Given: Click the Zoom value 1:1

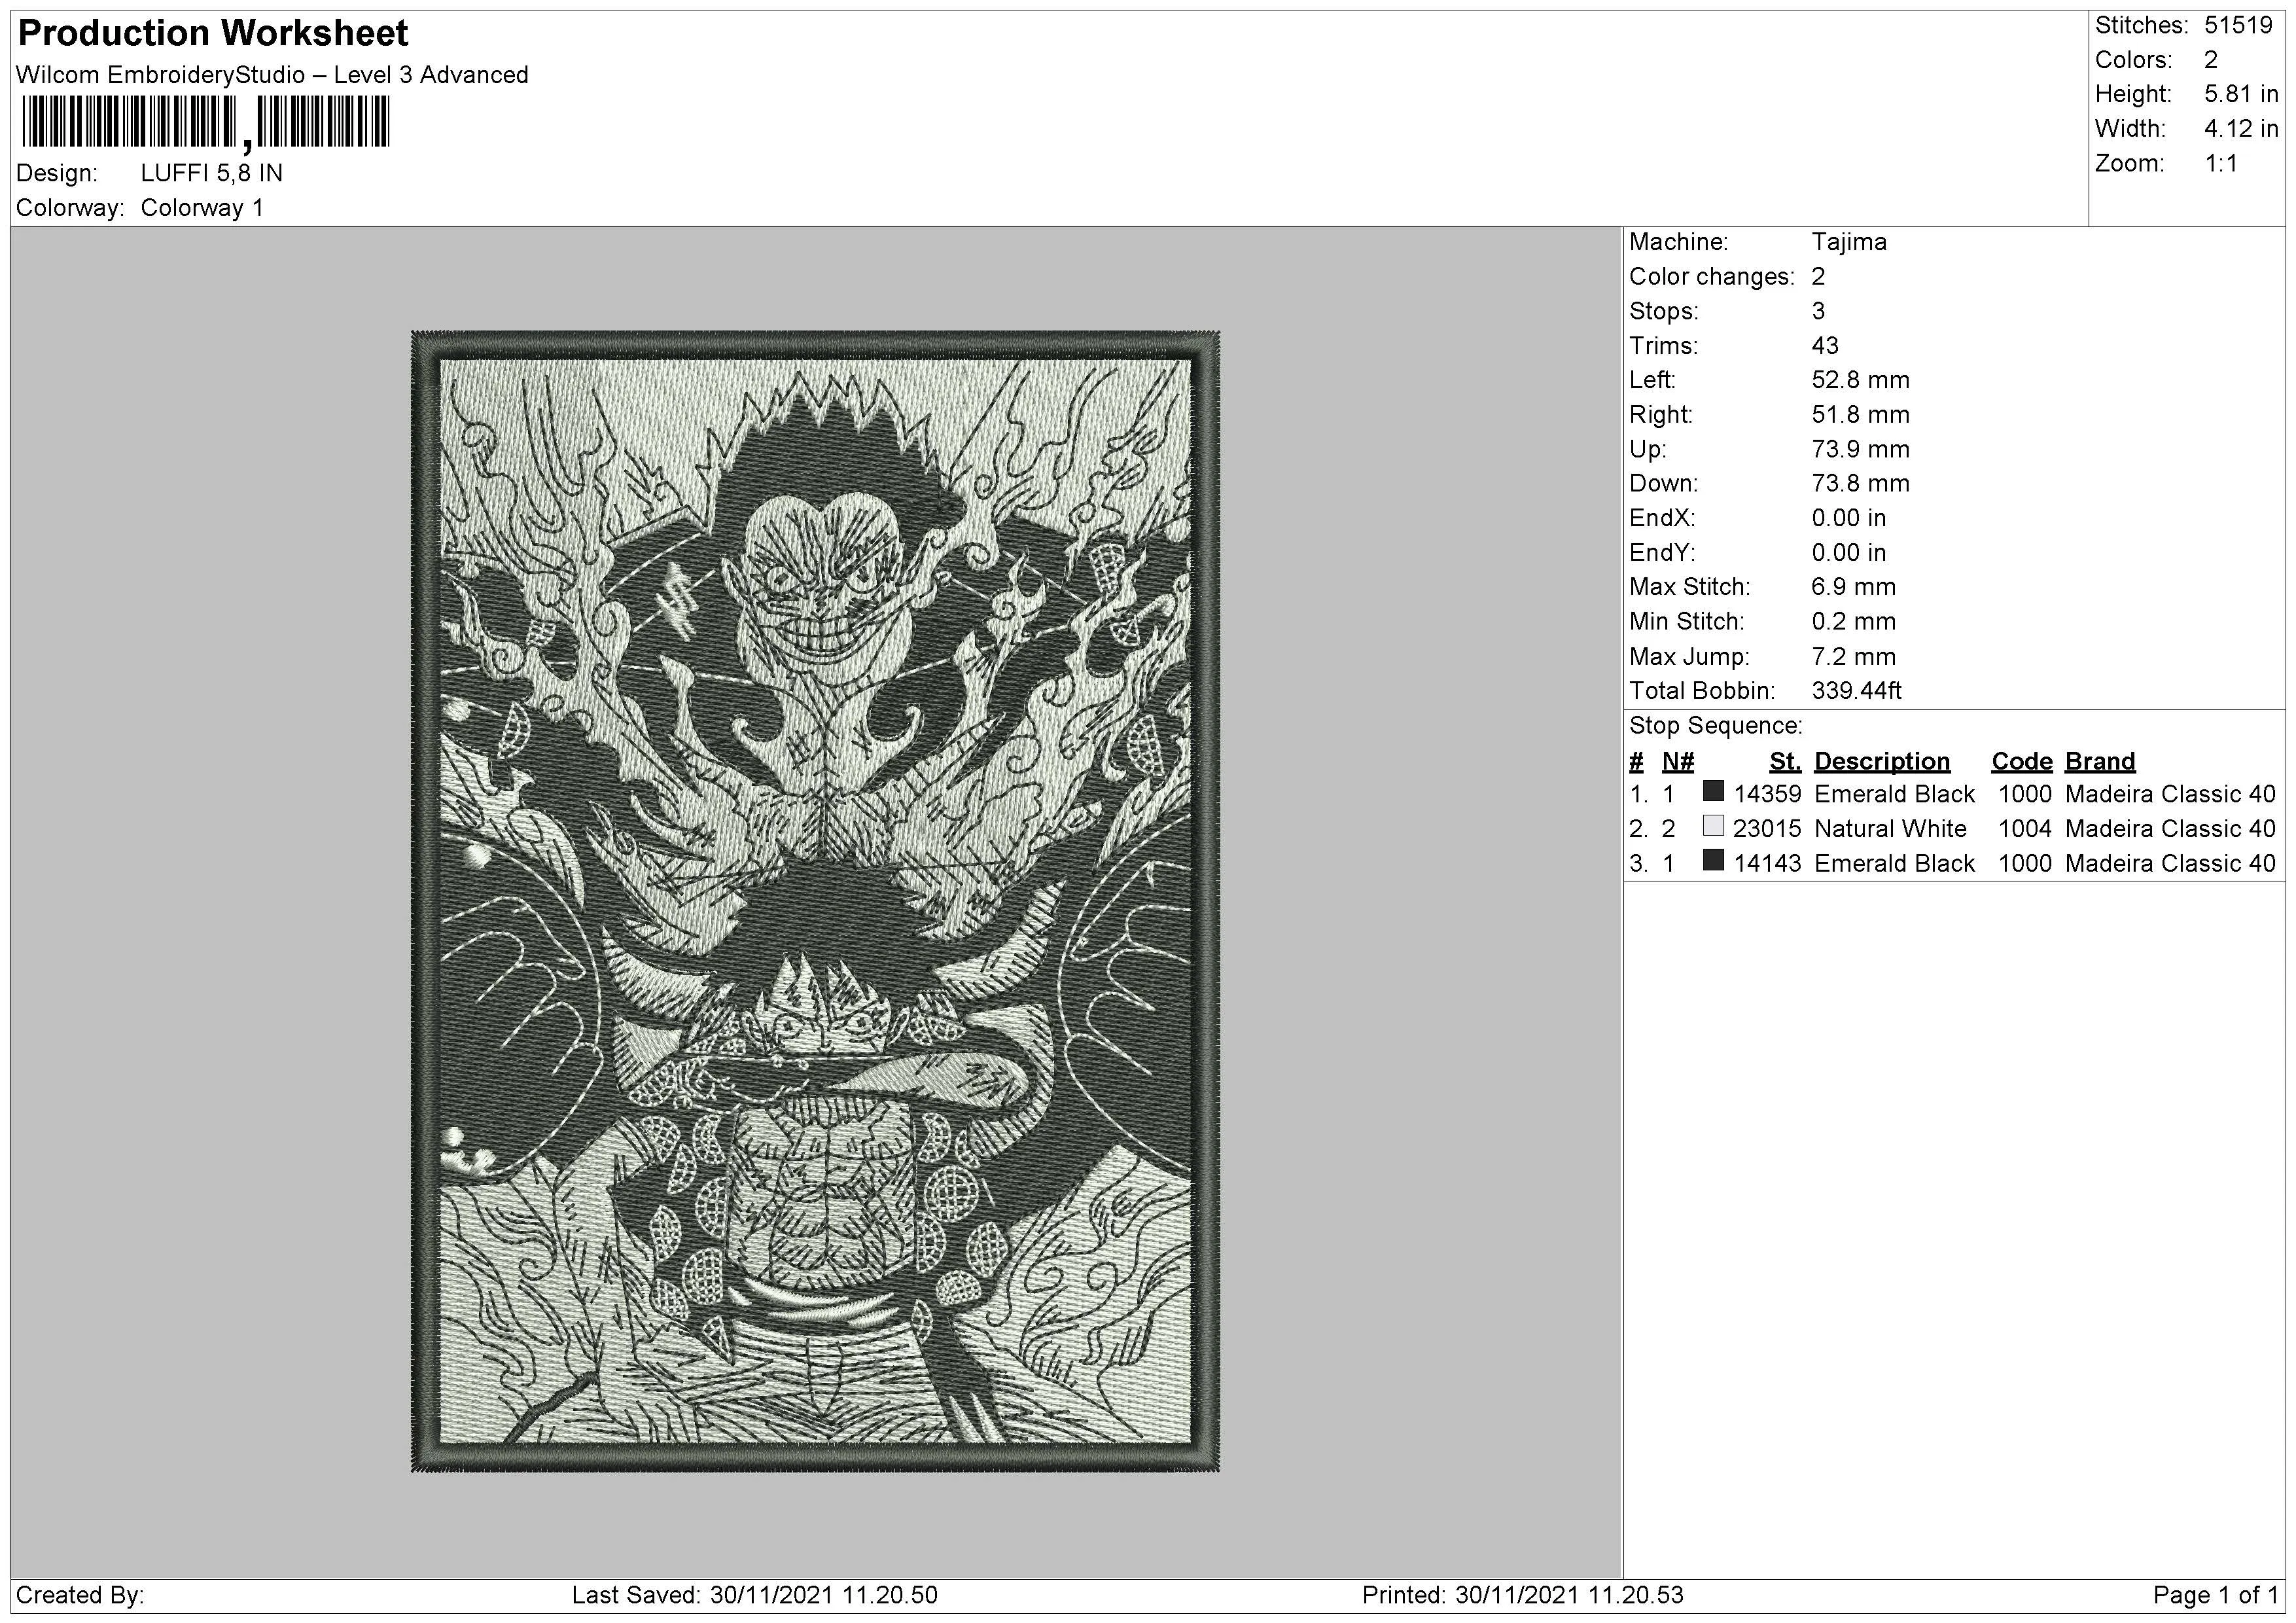Looking at the screenshot, I should (x=2221, y=163).
